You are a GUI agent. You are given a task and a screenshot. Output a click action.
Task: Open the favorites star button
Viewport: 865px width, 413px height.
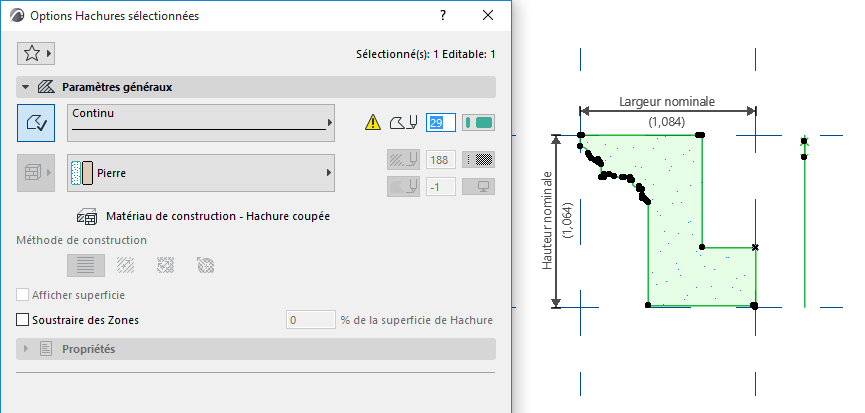(x=35, y=53)
